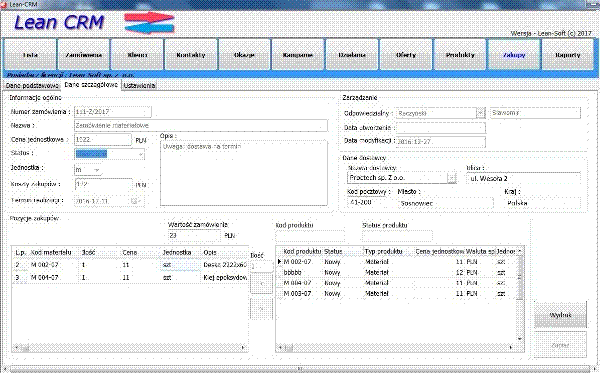Screen dimensions: 600x373
Task: Click the Kod produktu column header
Action: pyautogui.click(x=302, y=251)
